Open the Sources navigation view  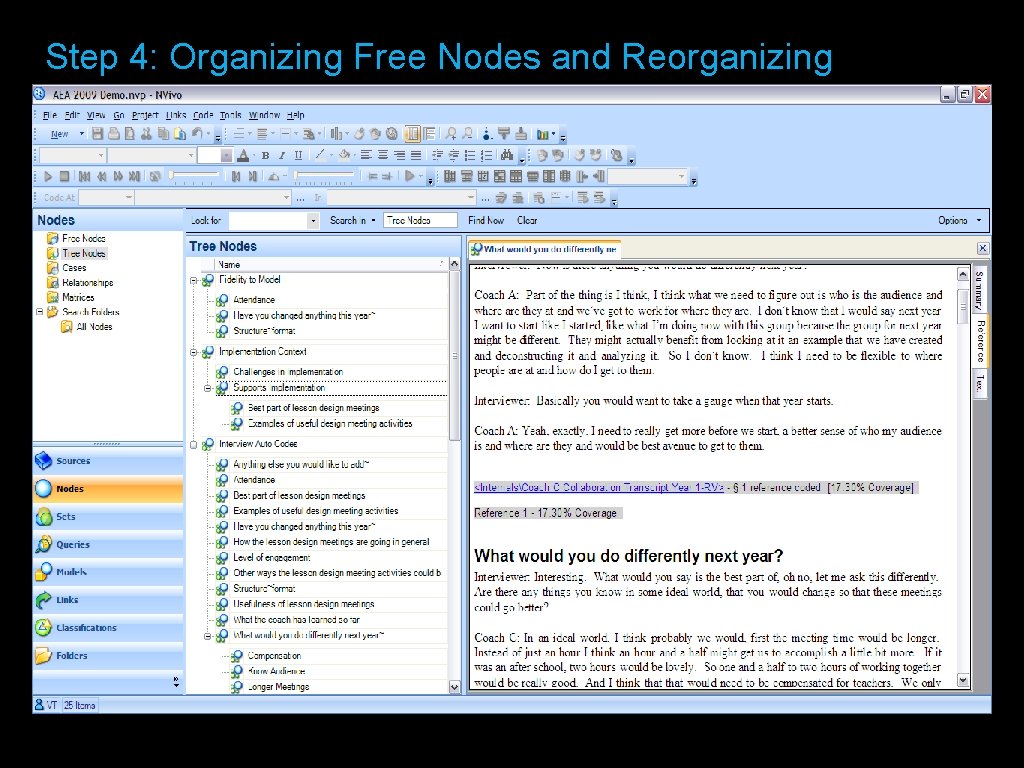pos(108,461)
